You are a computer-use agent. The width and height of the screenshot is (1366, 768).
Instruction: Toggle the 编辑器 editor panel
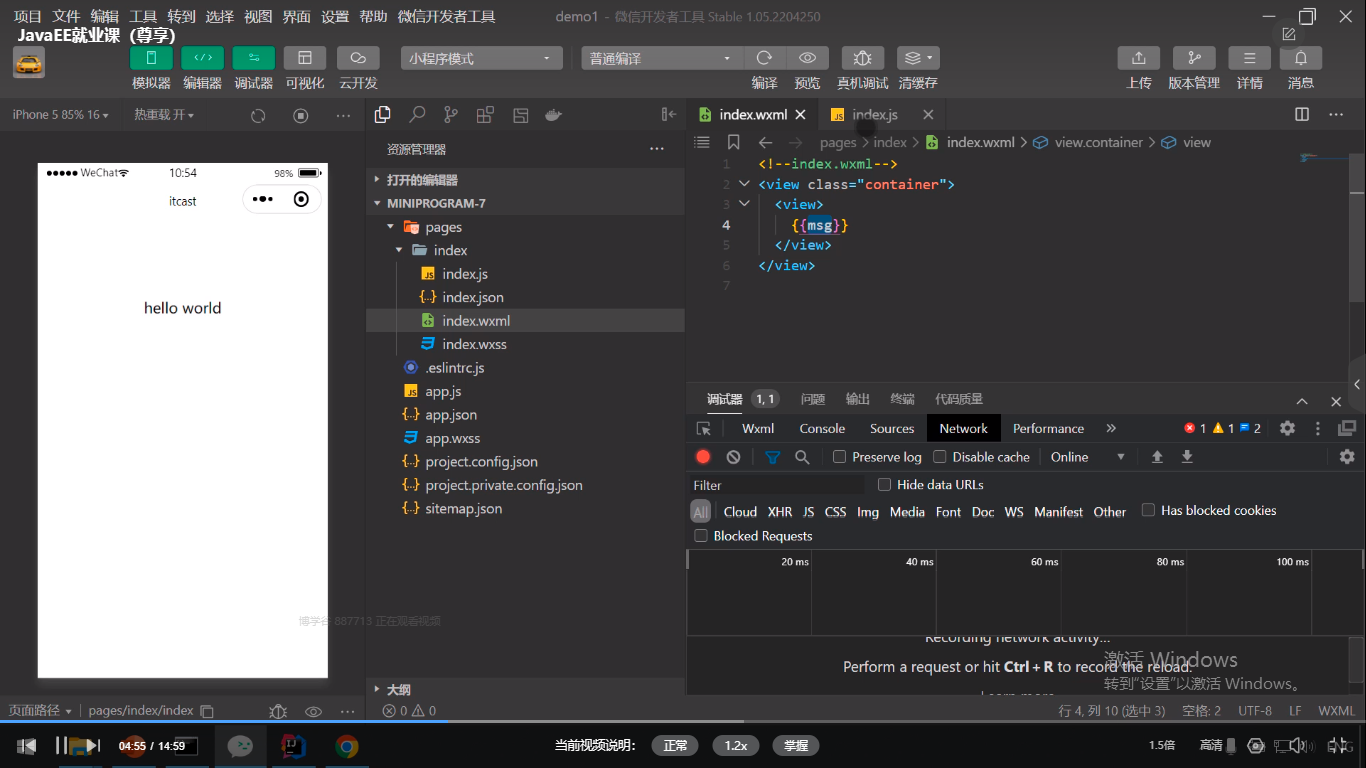pyautogui.click(x=203, y=58)
